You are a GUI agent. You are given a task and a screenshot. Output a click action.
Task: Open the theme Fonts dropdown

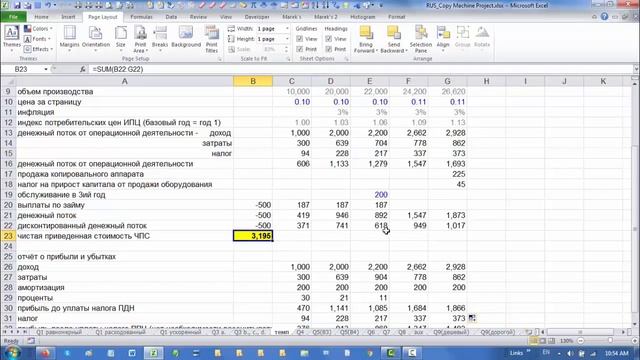[38, 39]
